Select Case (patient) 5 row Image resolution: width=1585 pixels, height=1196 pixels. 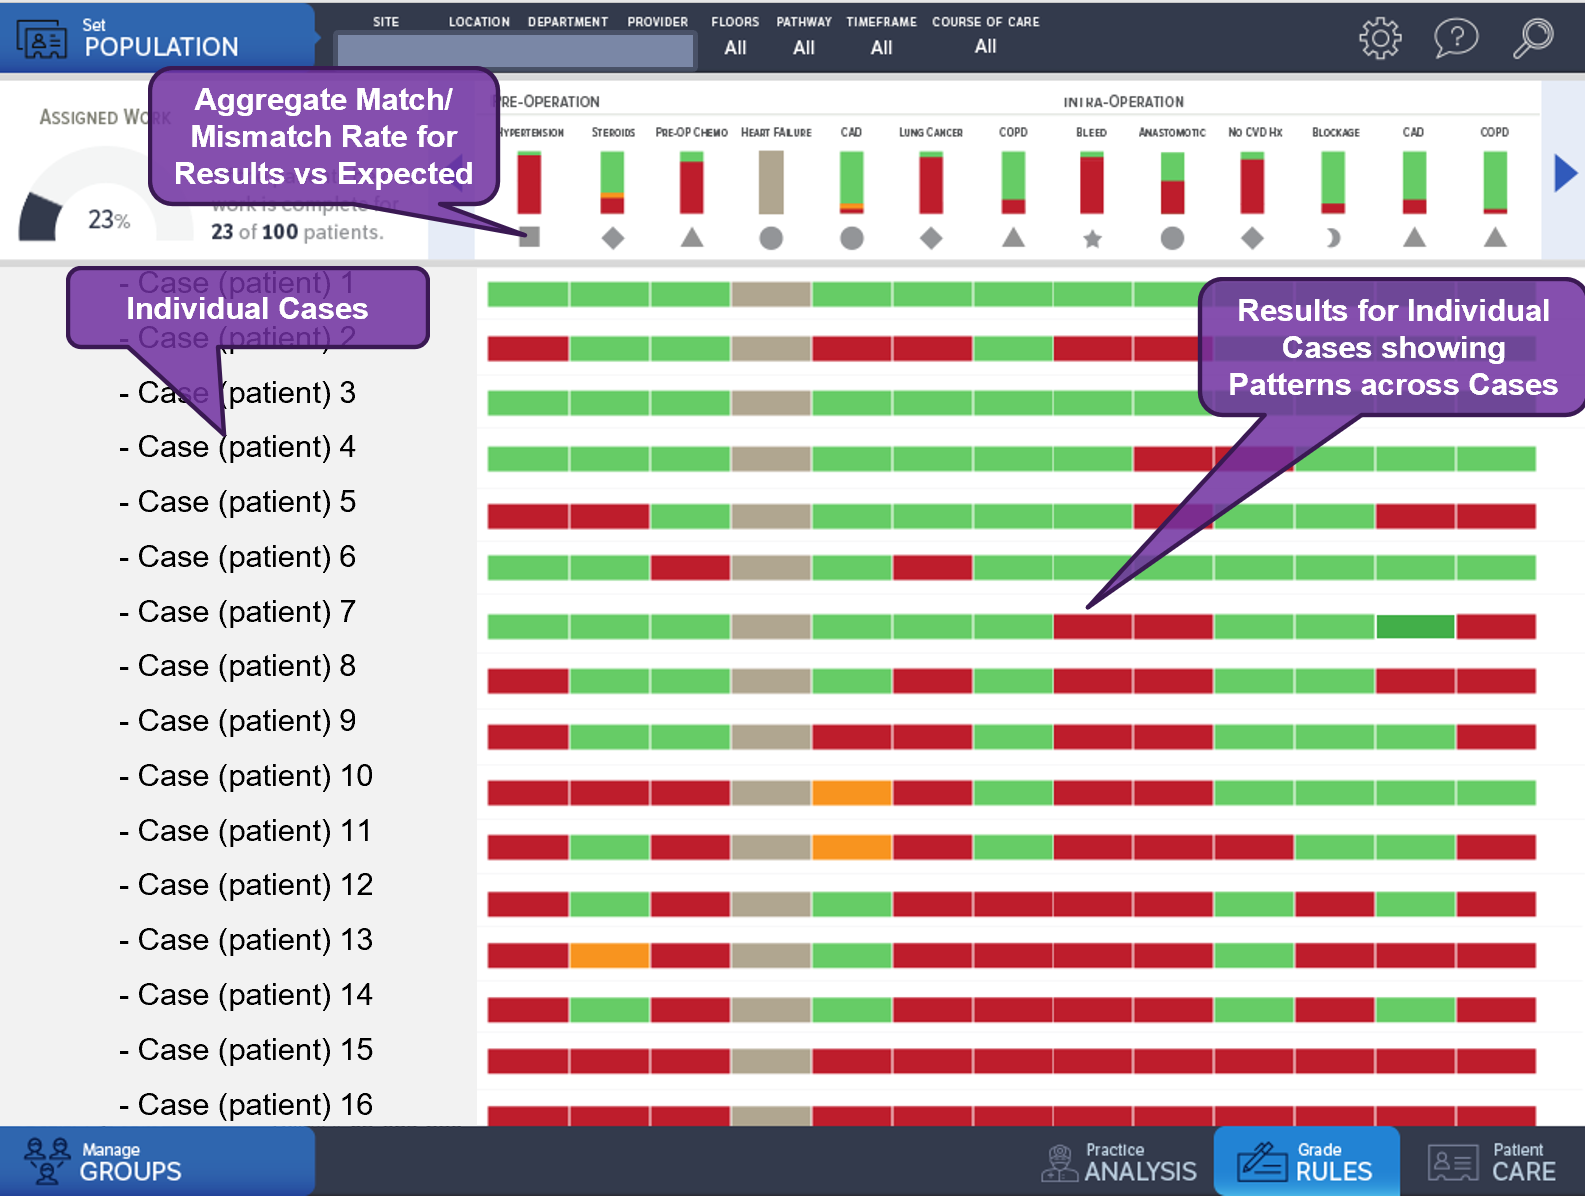point(238,502)
